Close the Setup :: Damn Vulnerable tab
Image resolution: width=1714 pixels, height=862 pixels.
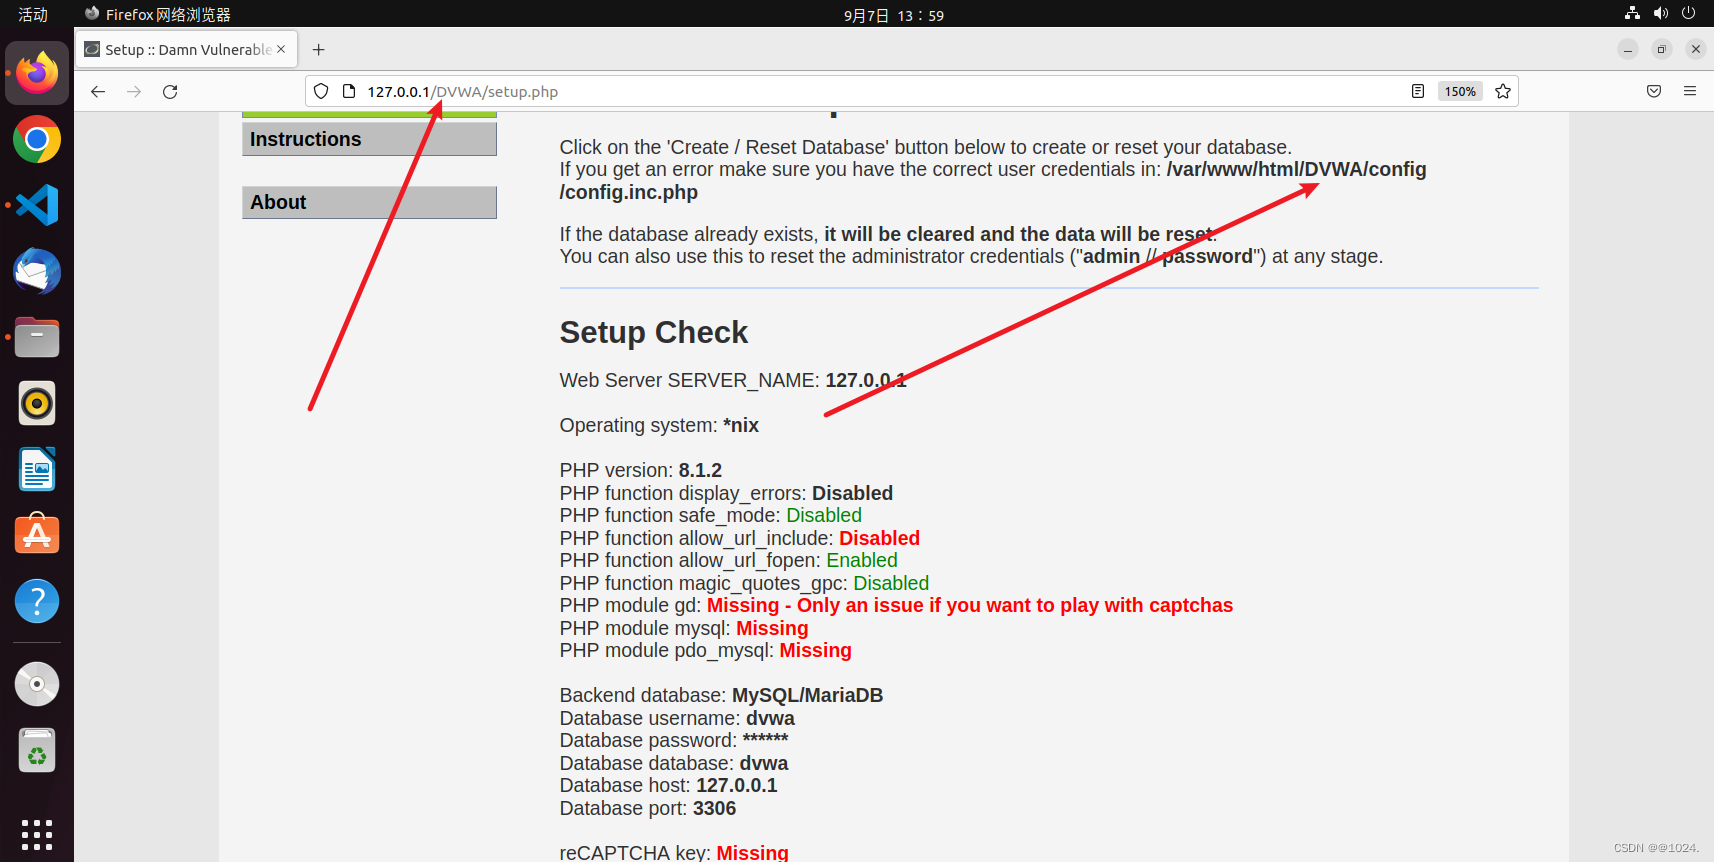(x=281, y=49)
